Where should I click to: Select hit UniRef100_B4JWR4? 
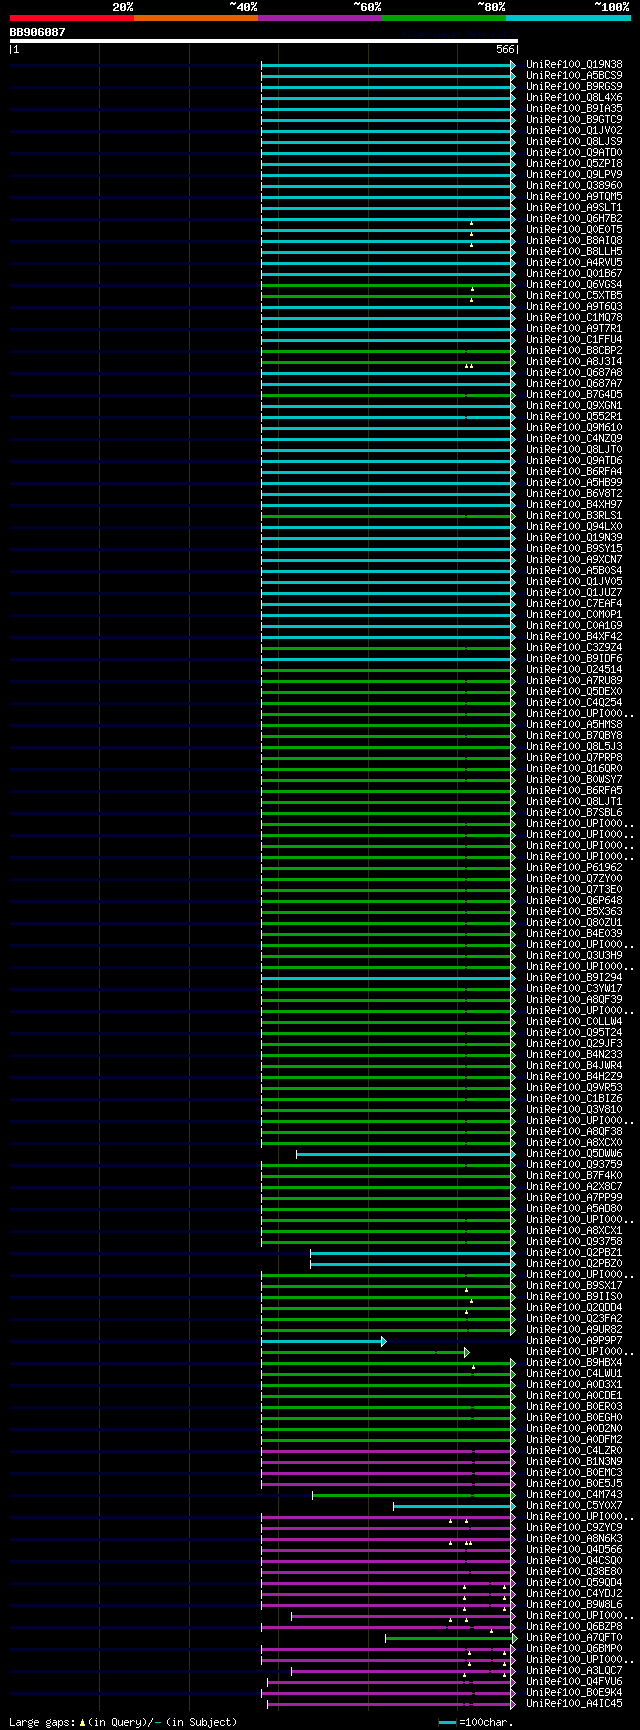click(x=574, y=1065)
